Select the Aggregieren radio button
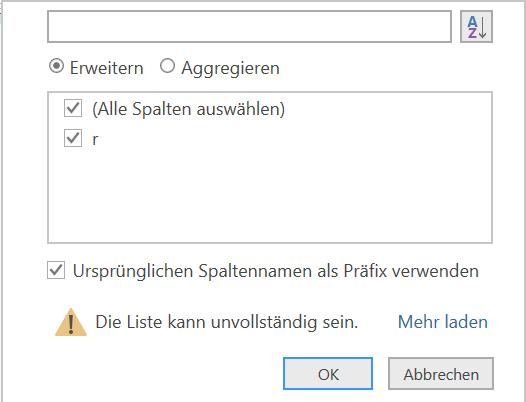The image size is (526, 402). (167, 66)
